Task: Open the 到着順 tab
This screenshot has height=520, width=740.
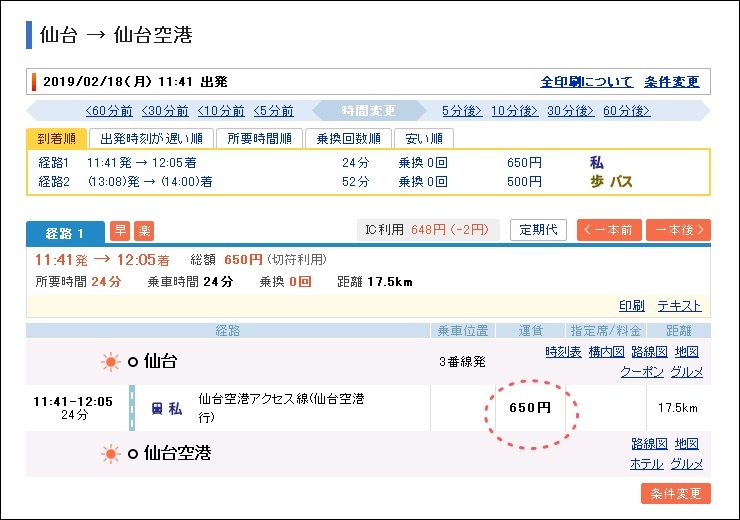Action: tap(56, 138)
